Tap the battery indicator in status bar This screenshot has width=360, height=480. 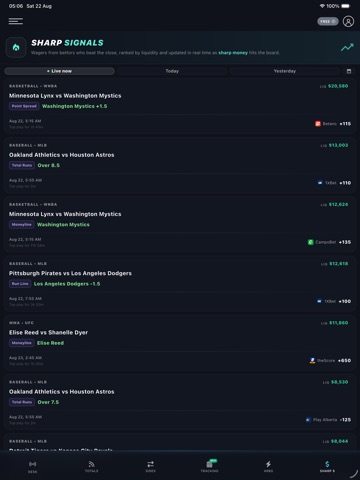coord(346,6)
